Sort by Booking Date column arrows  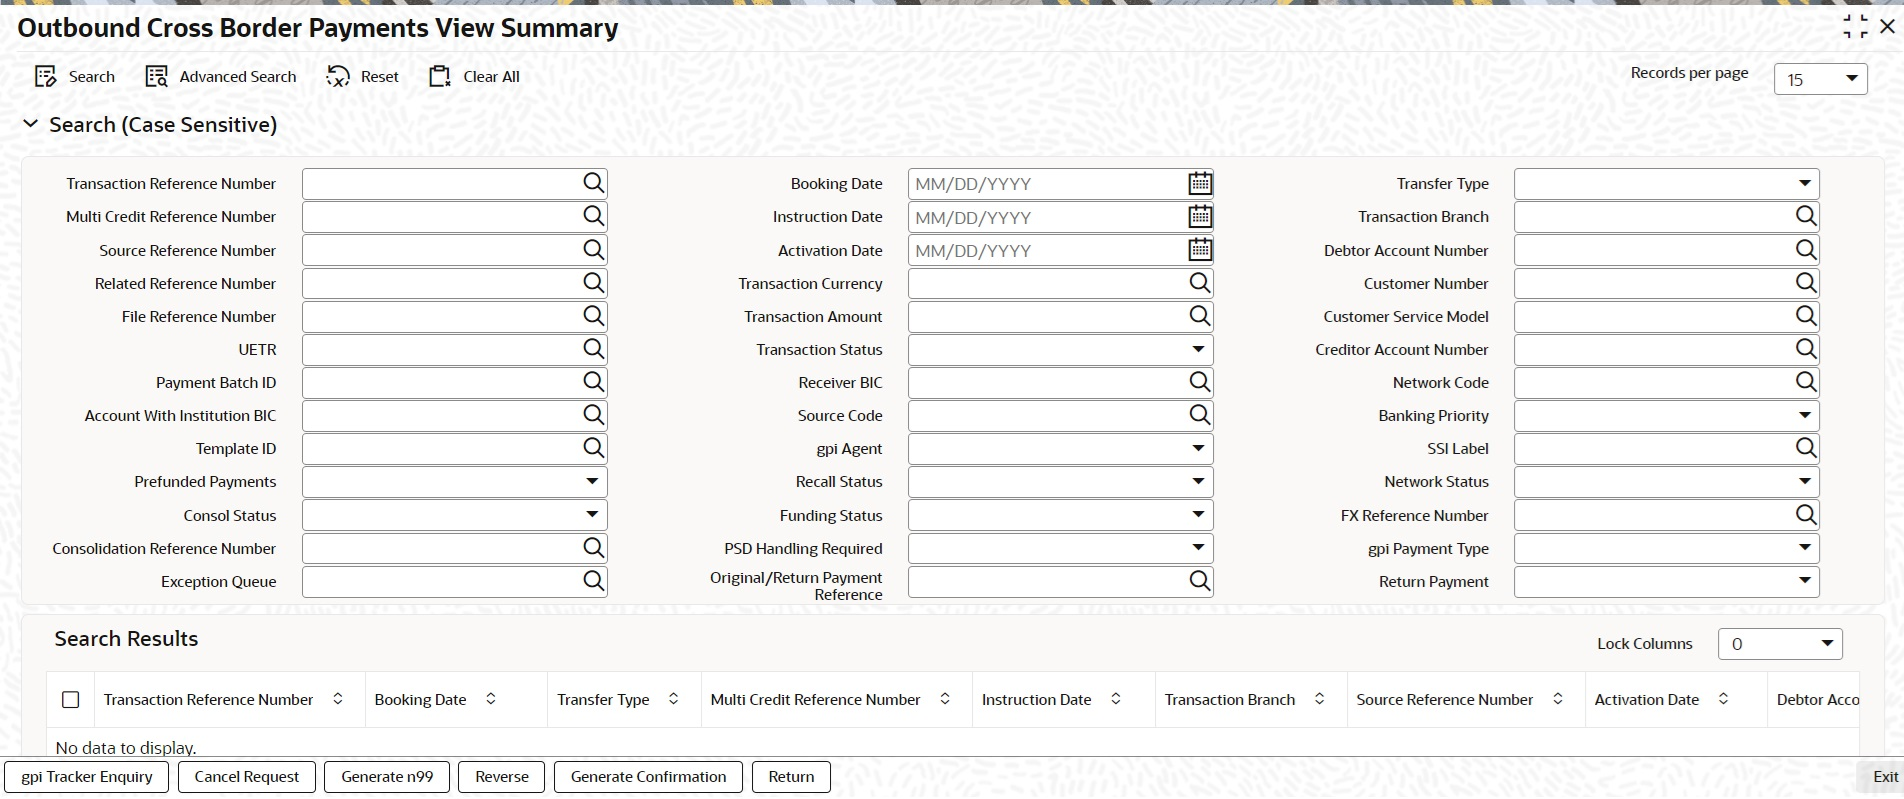491,699
